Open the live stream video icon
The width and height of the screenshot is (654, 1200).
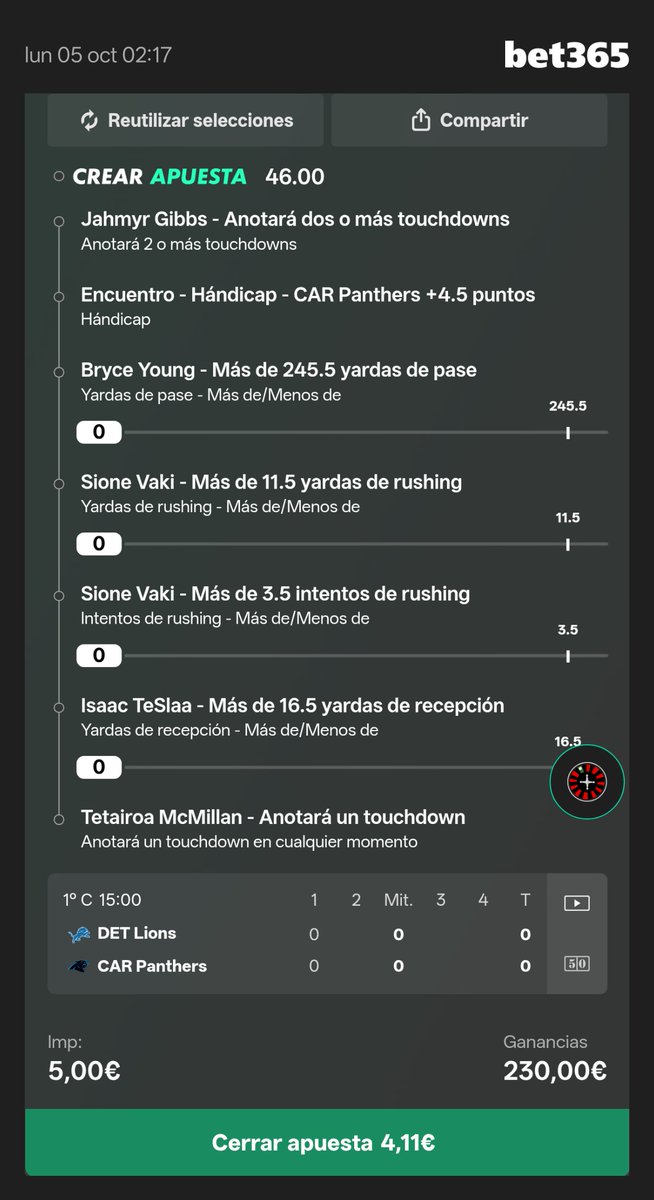[576, 903]
